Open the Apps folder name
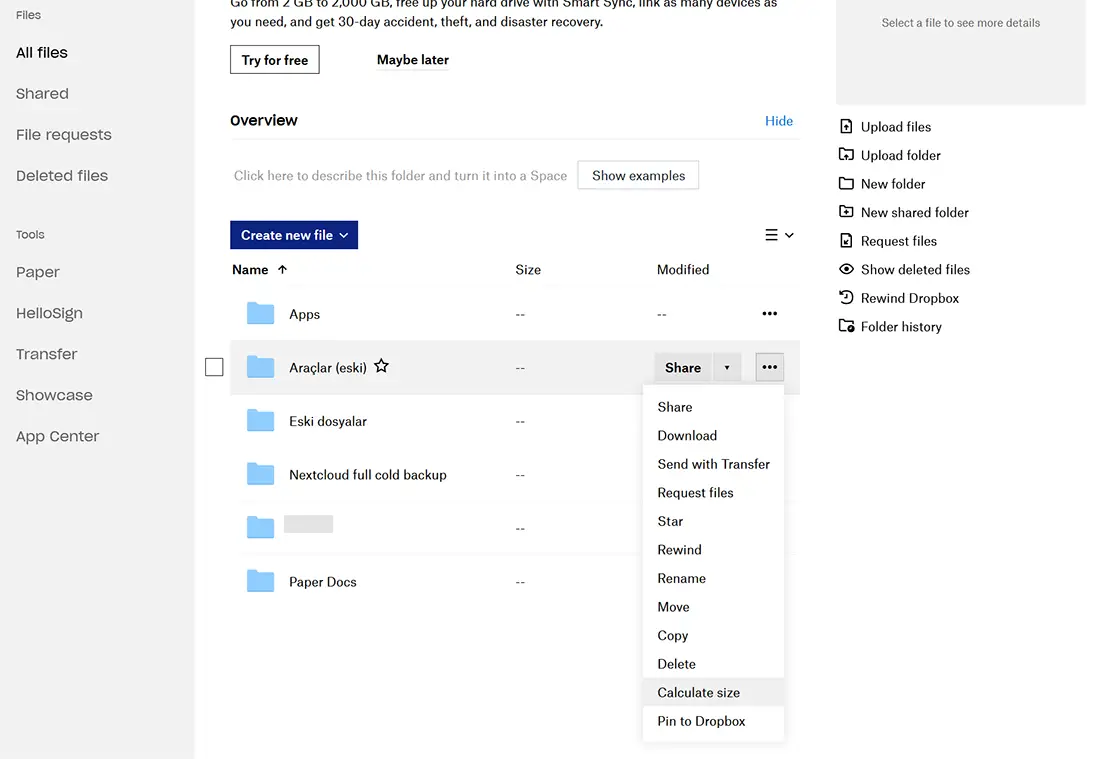The height and width of the screenshot is (759, 1100). [304, 314]
